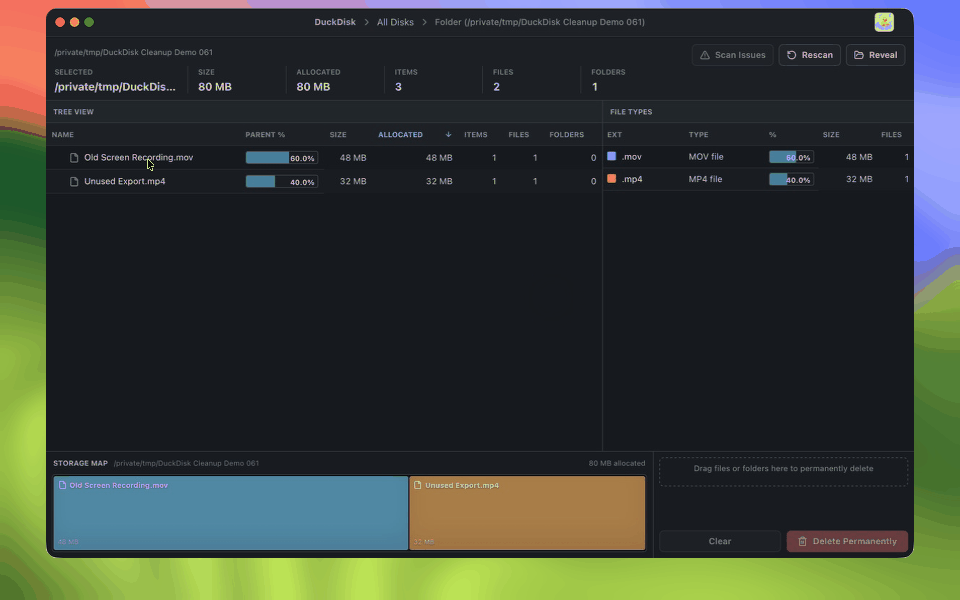Click file icon of Old Screen Recording.mov row
The width and height of the screenshot is (960, 600).
click(74, 158)
